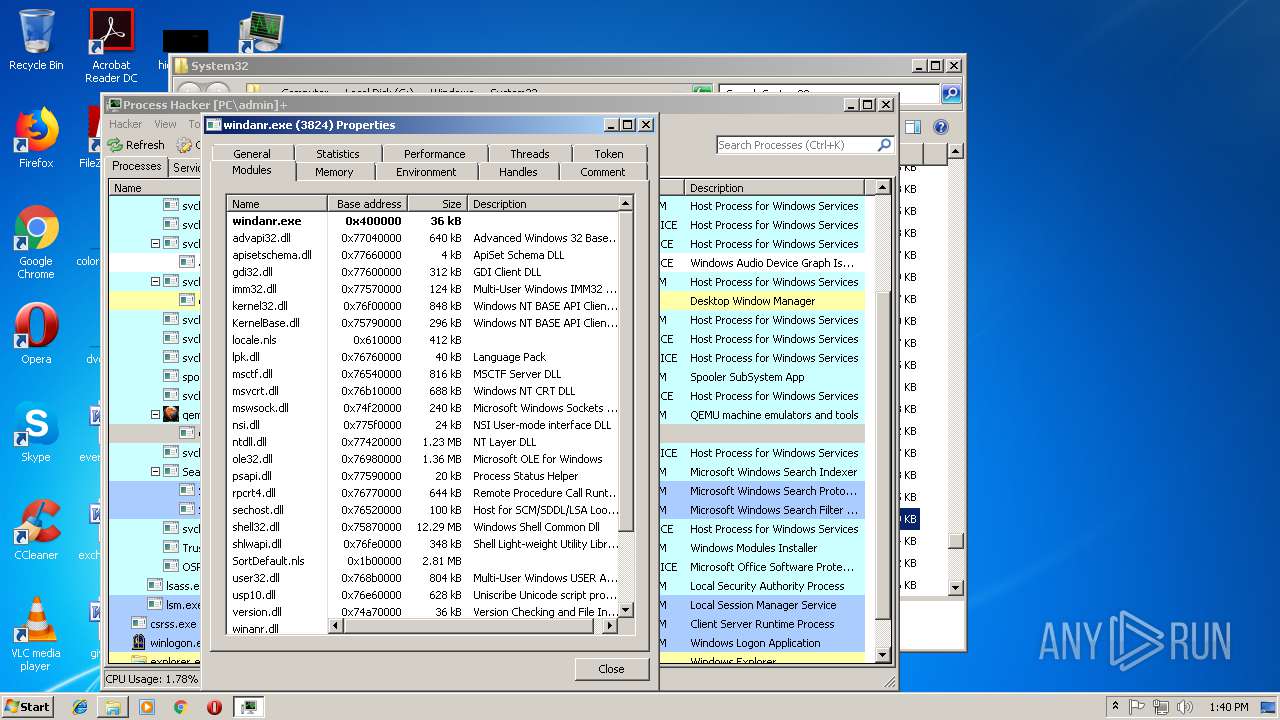
Task: Sort modules by Name column header
Action: pos(277,203)
